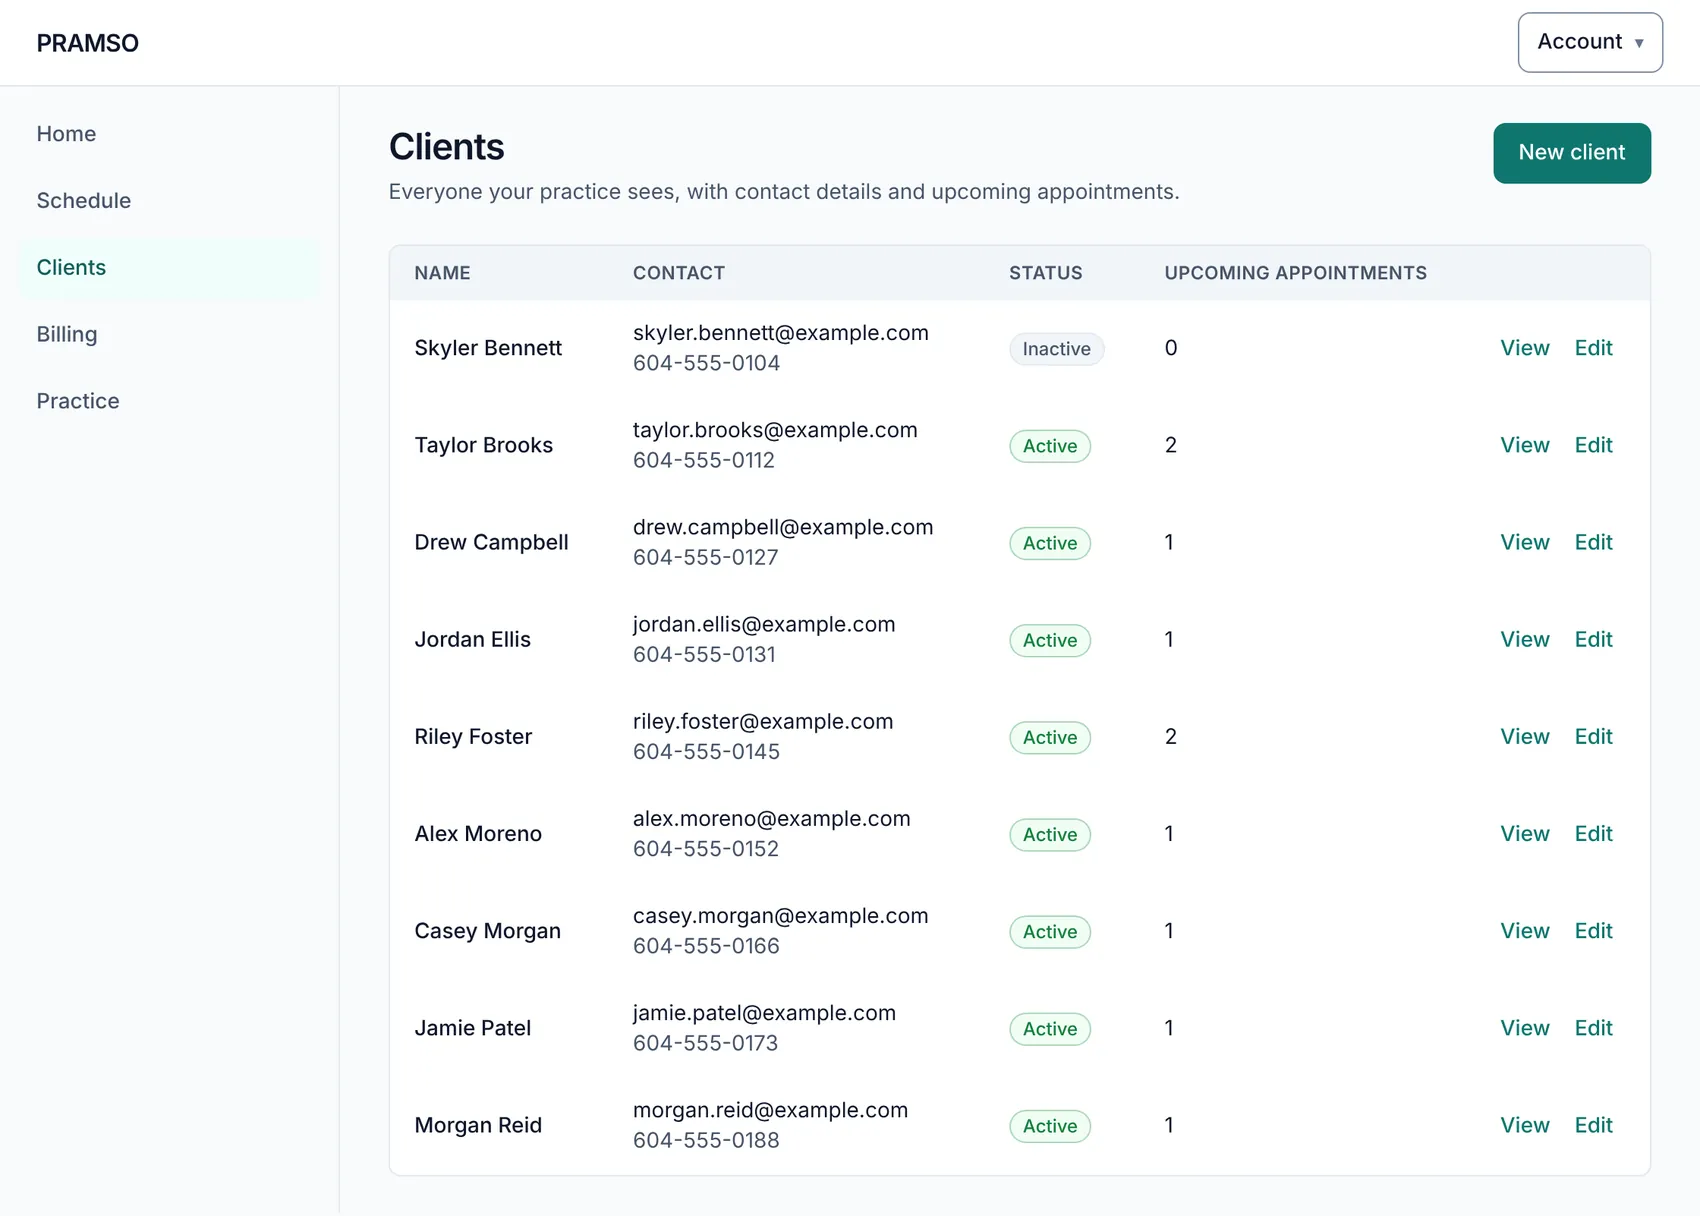The image size is (1700, 1216).
Task: View Jamie Patel's record
Action: 1525,1027
